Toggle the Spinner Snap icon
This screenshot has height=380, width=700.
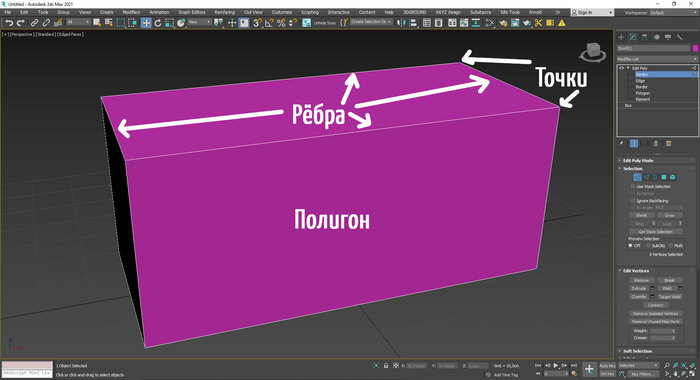click(x=293, y=23)
